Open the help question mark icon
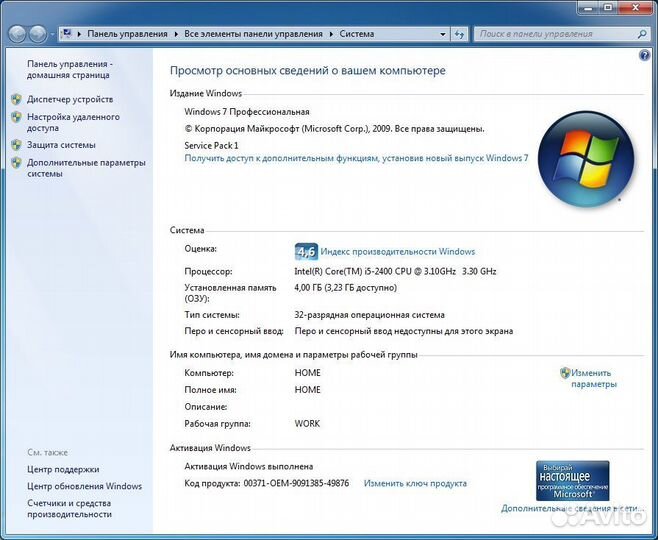This screenshot has width=658, height=540. (x=644, y=55)
